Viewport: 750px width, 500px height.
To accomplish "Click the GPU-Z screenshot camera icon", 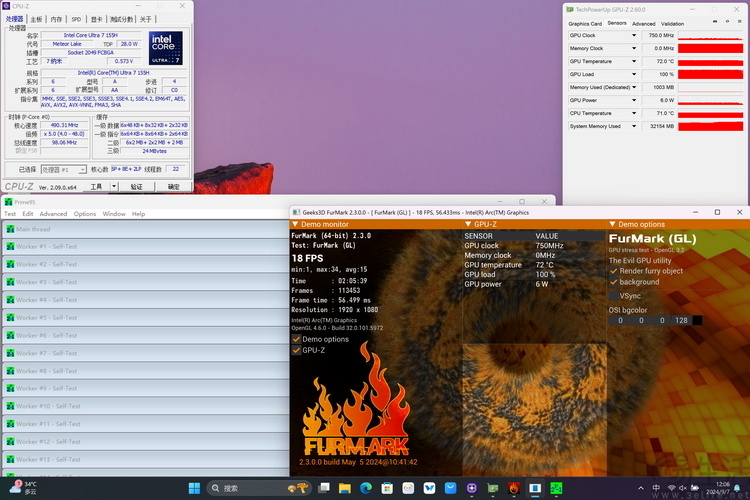I will [x=713, y=23].
